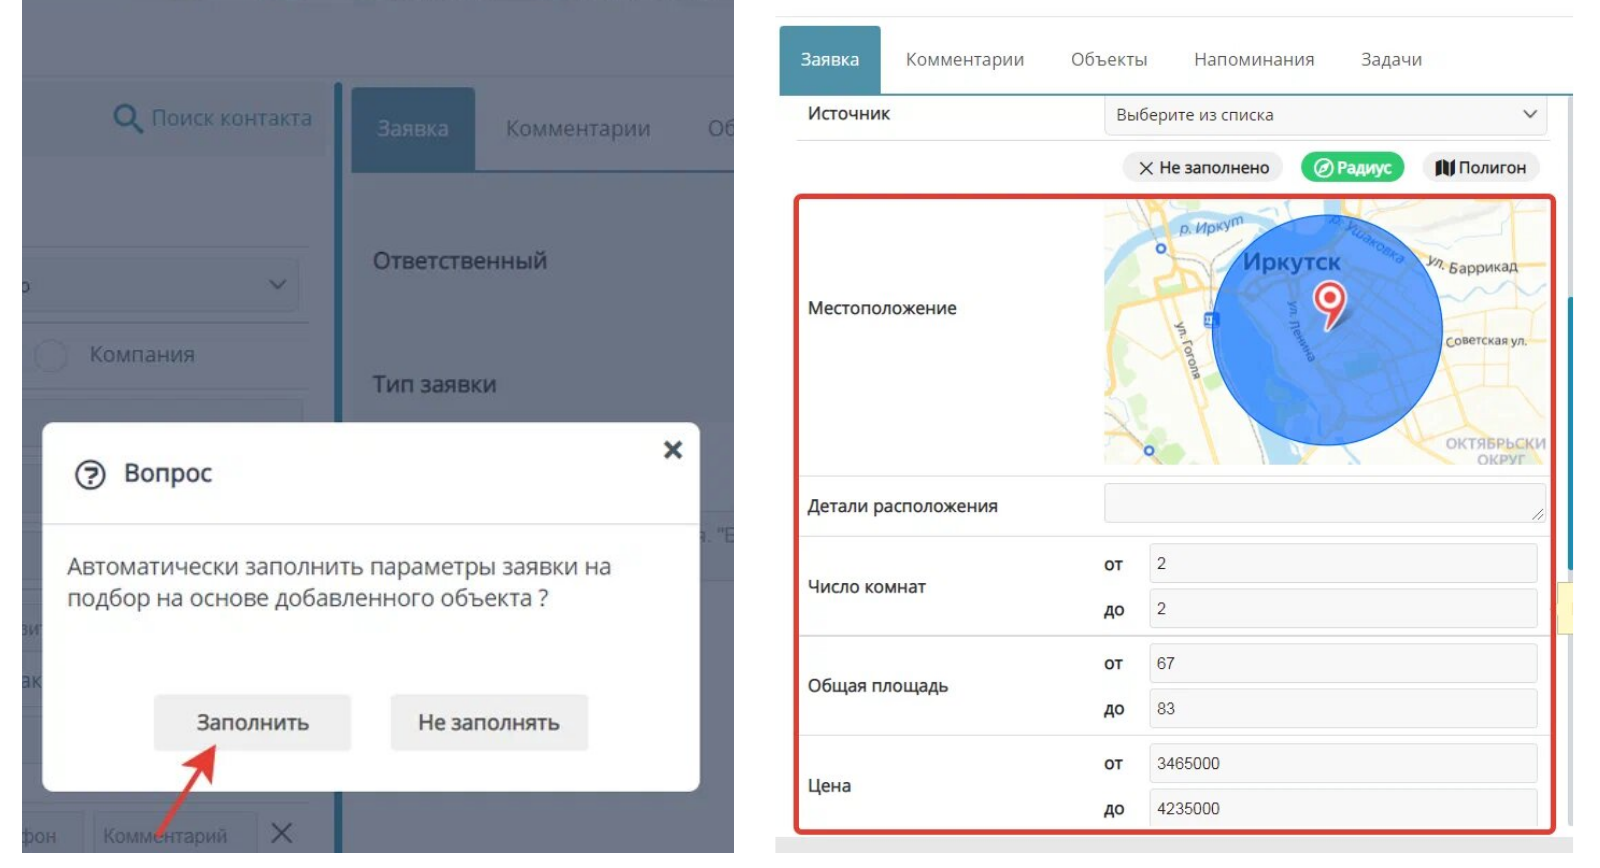Click the Источник label
The image size is (1600, 868).
coord(848,114)
